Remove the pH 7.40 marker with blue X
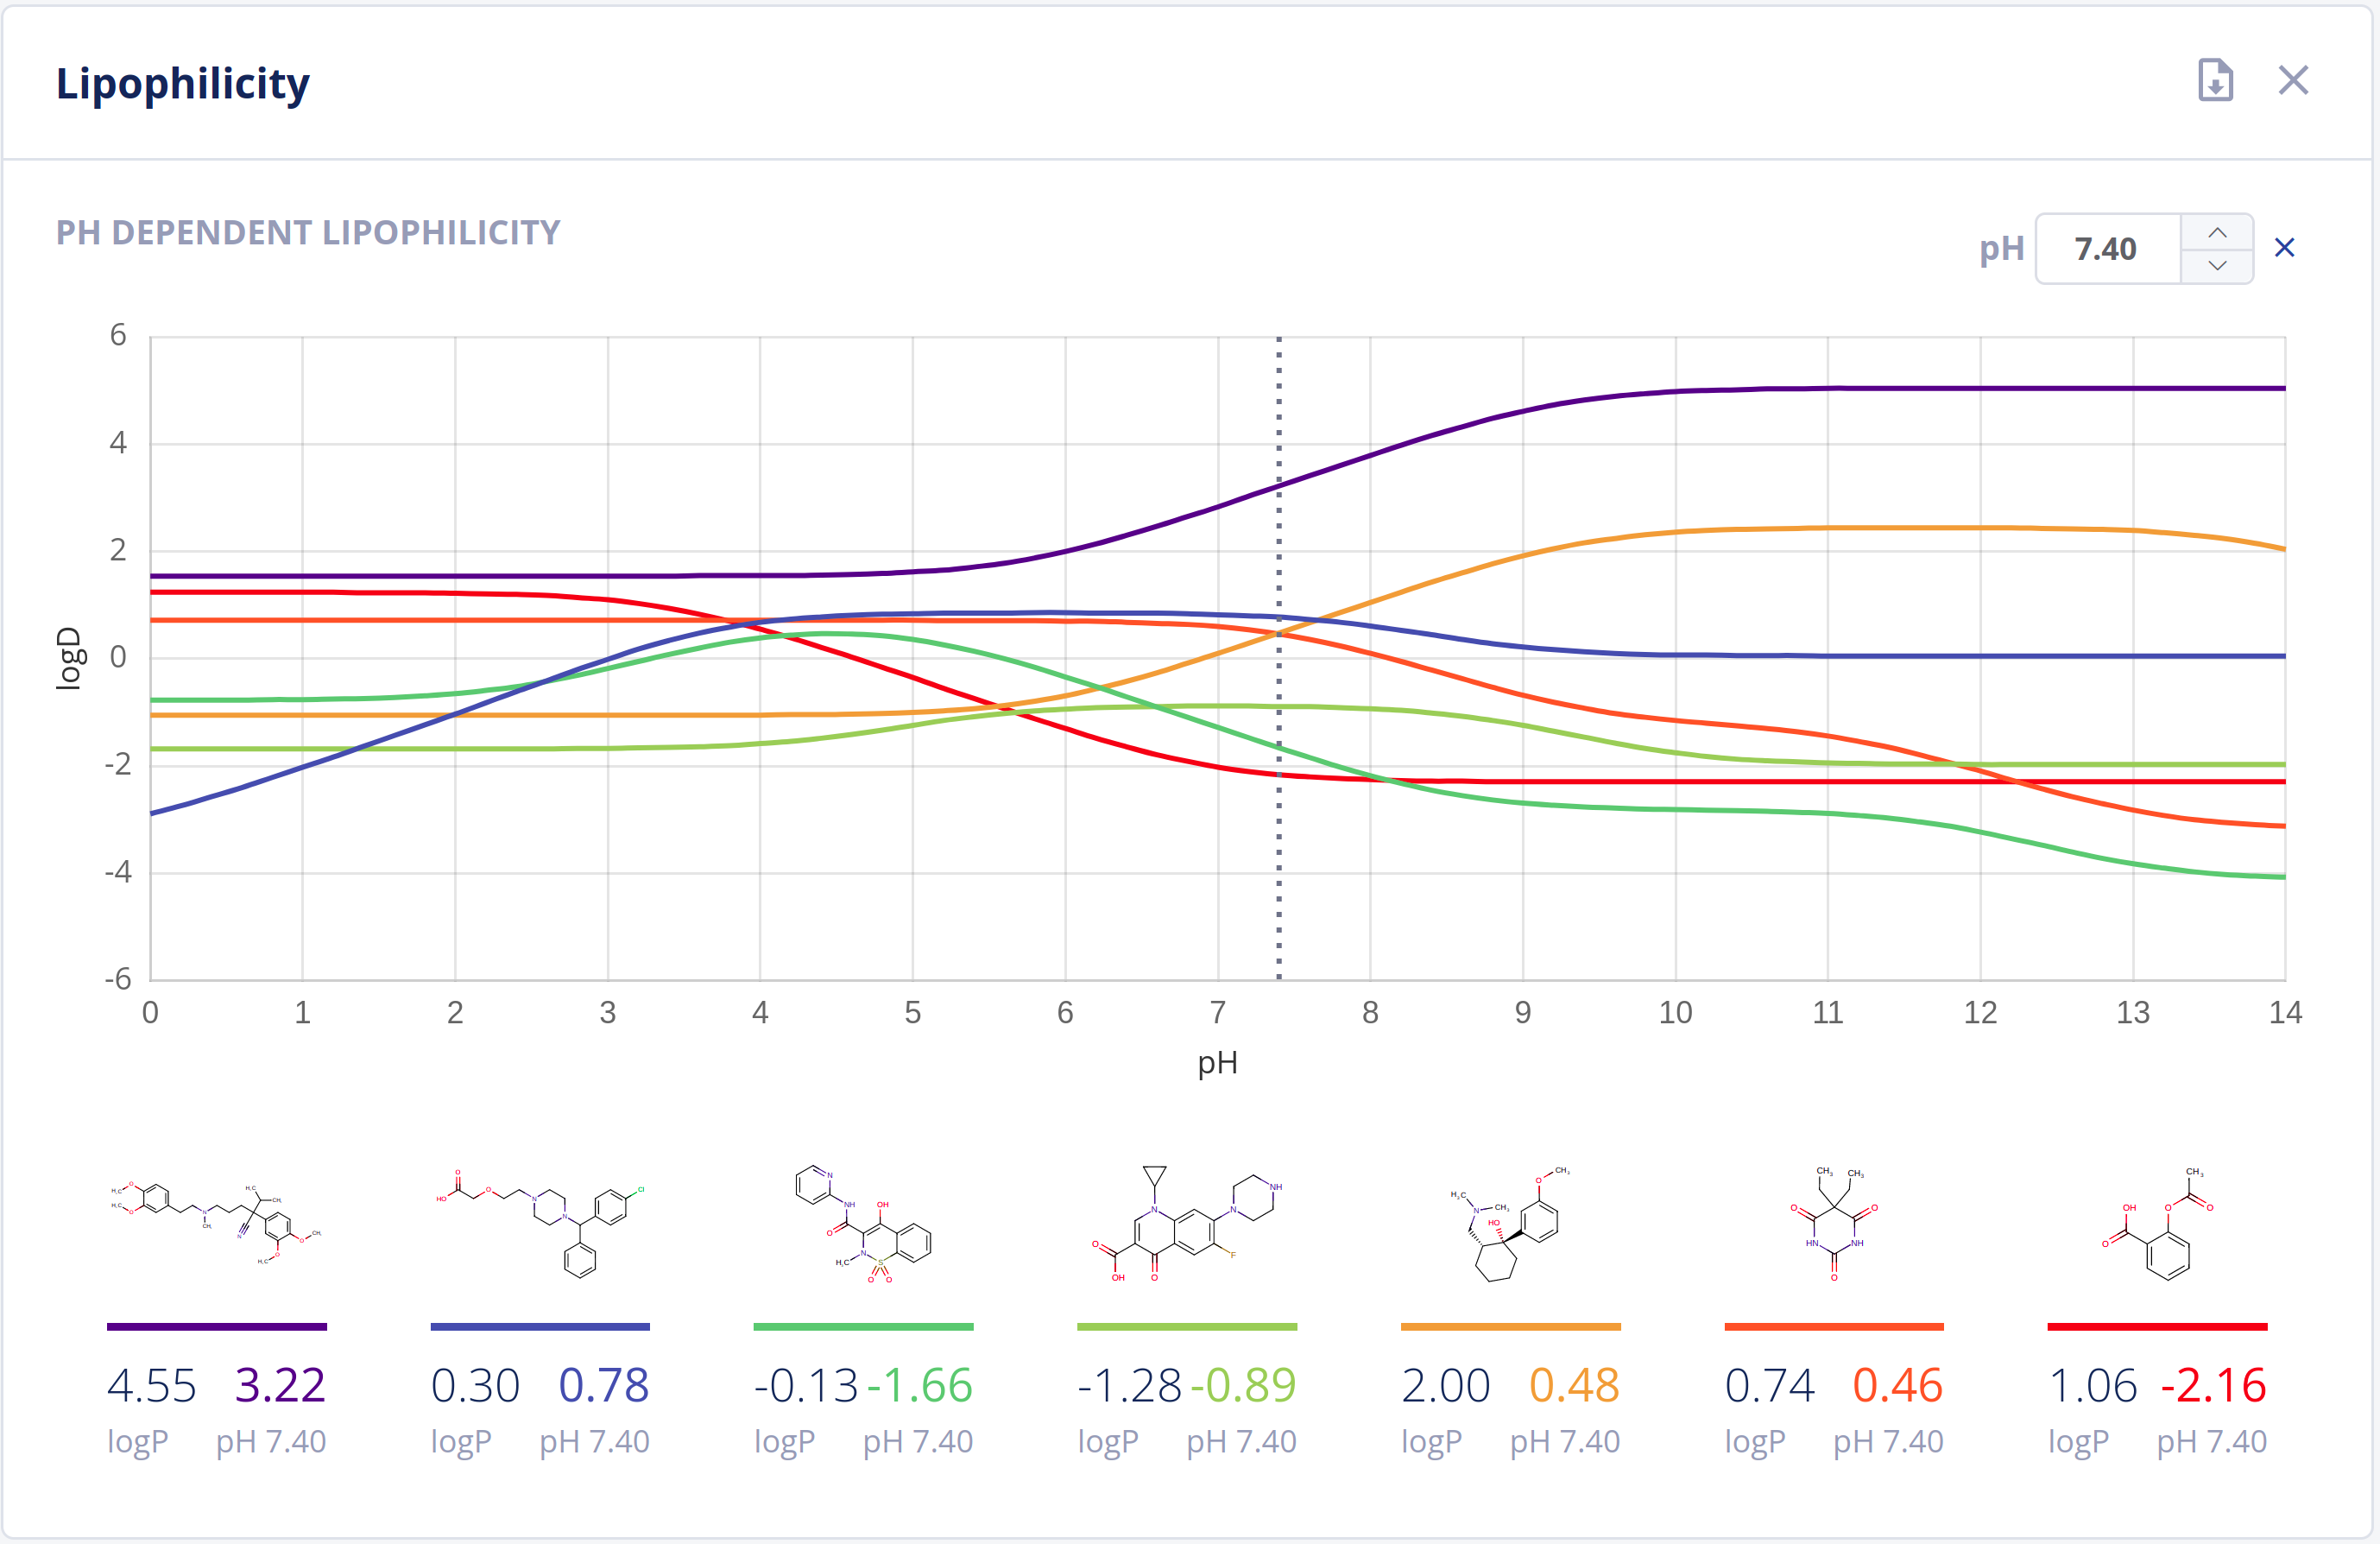 [2284, 248]
